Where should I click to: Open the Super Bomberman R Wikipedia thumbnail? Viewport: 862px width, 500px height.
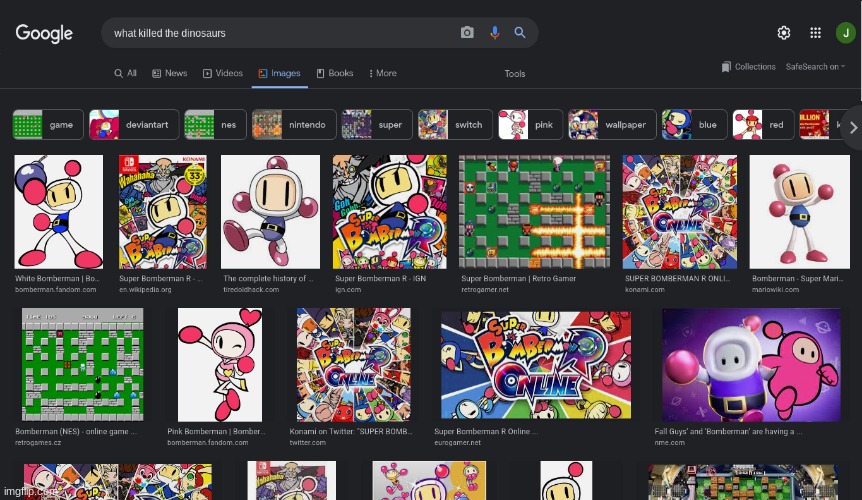(163, 212)
